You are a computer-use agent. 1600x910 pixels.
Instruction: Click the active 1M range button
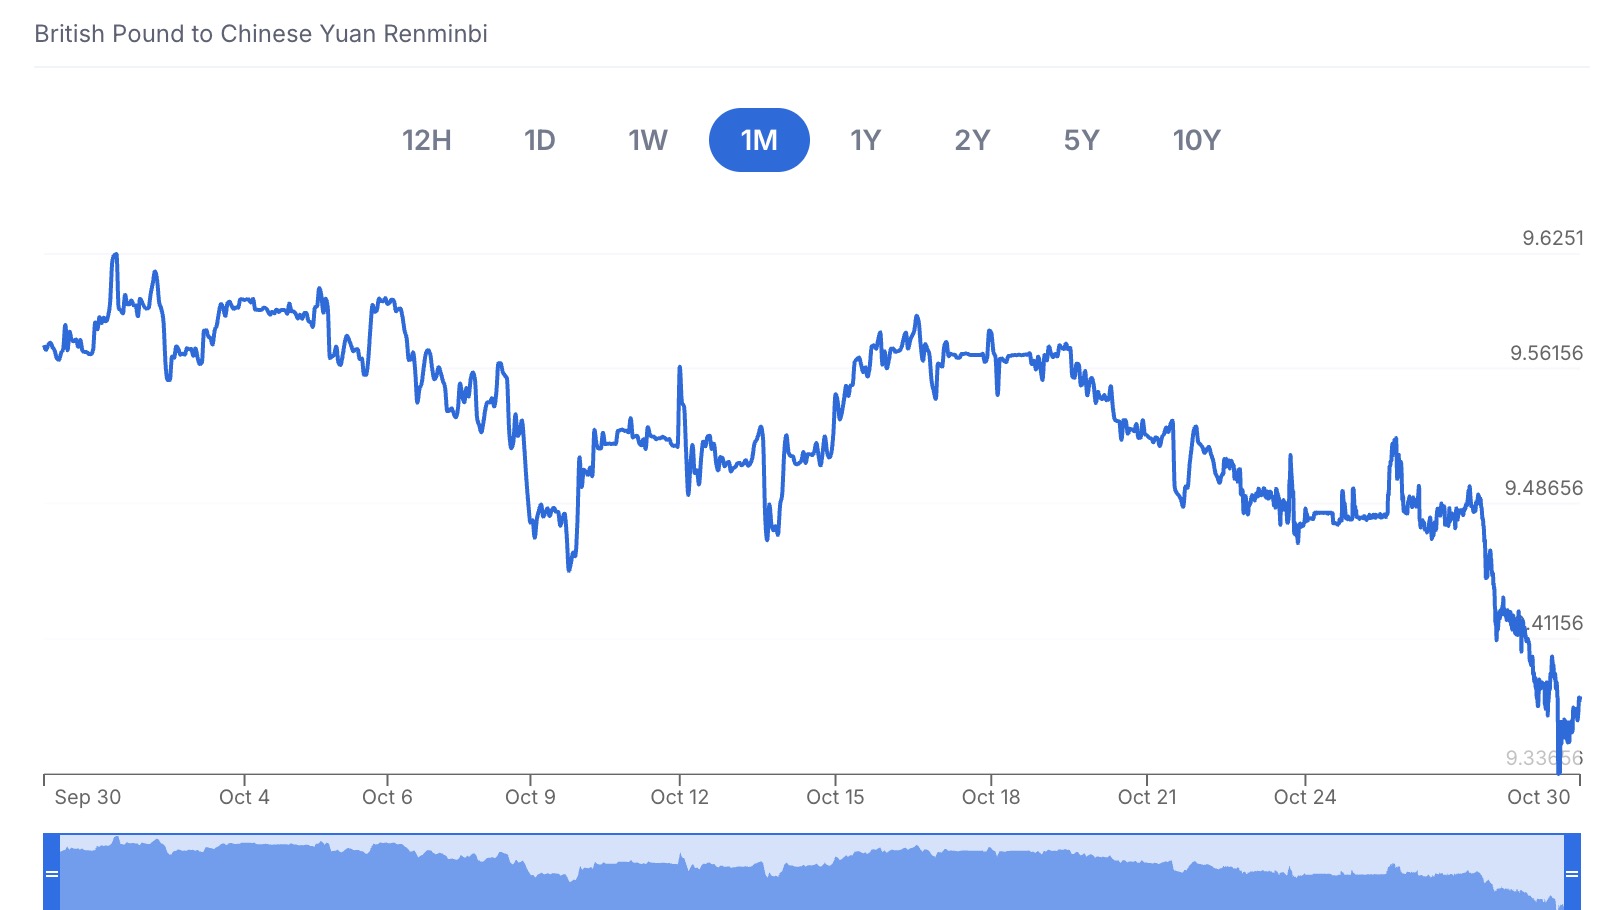[759, 140]
